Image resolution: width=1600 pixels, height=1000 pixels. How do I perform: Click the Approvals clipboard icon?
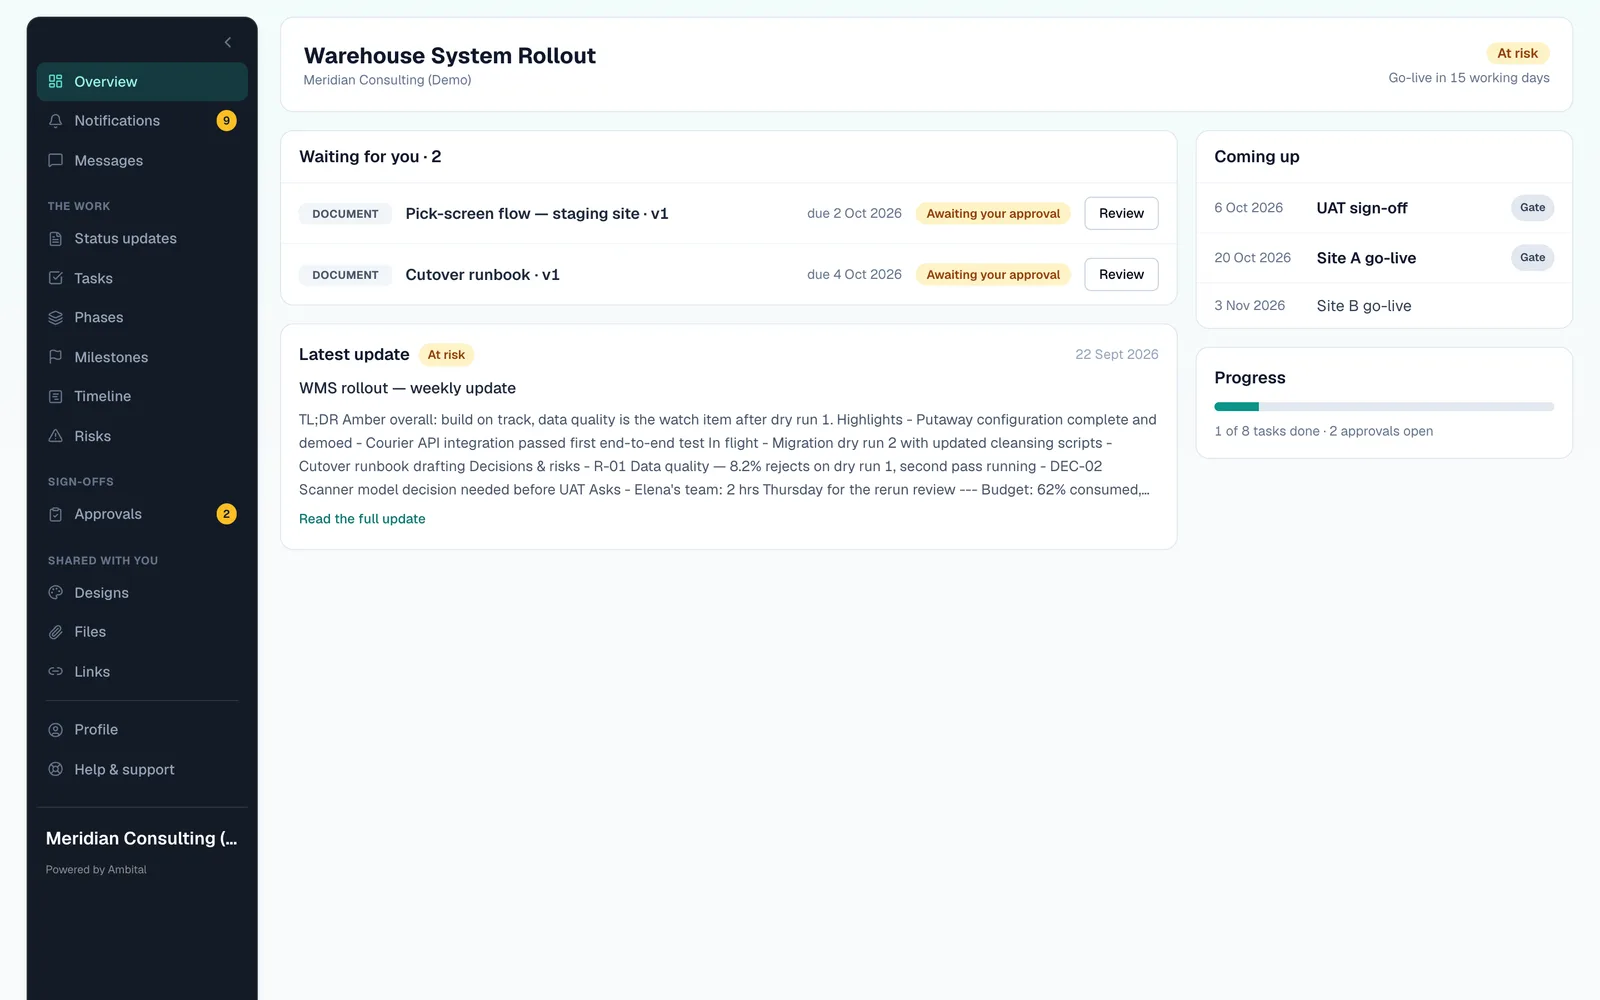pos(56,514)
